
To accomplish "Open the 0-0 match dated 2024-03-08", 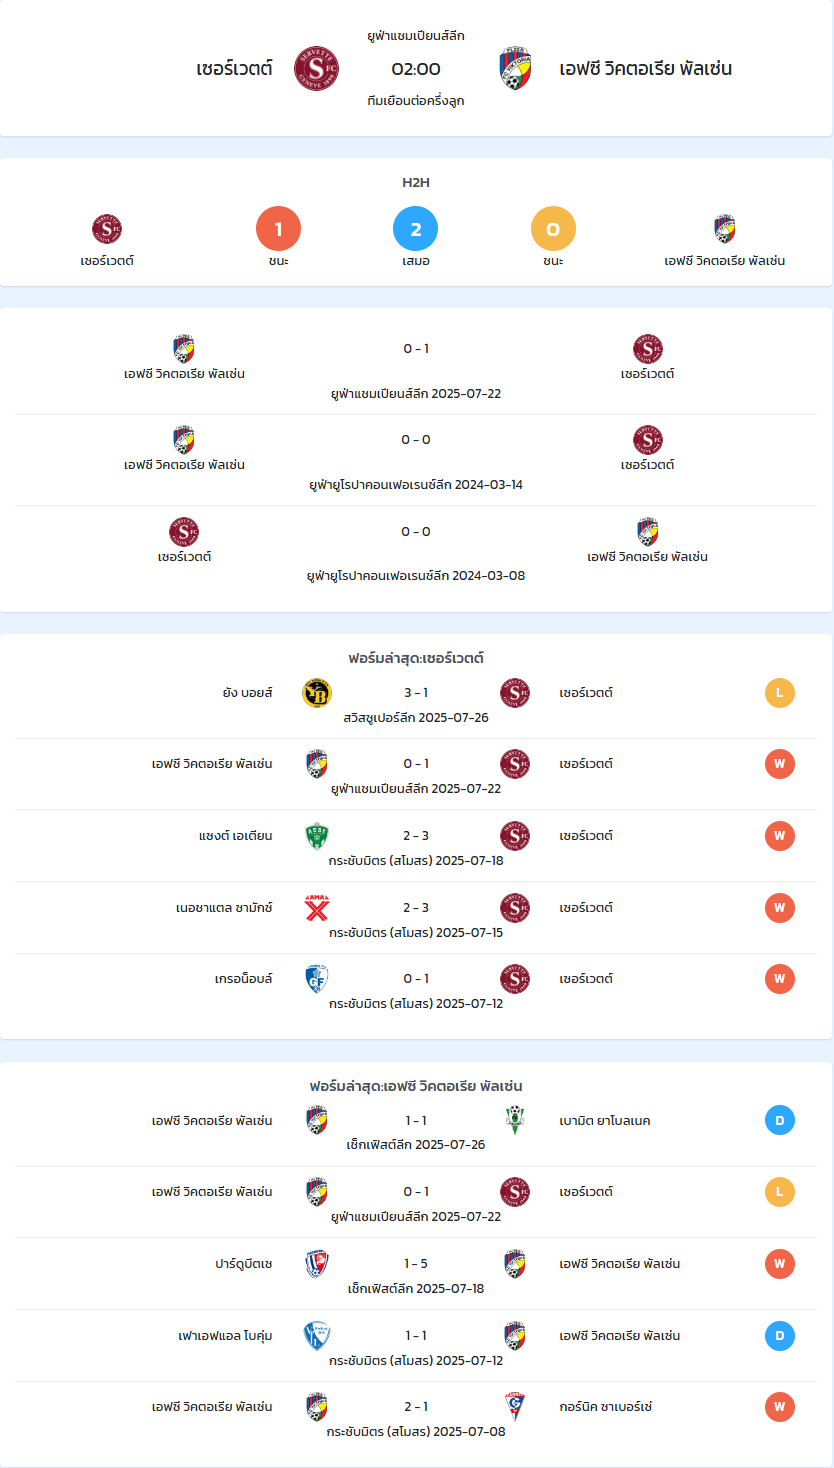I will tap(416, 551).
